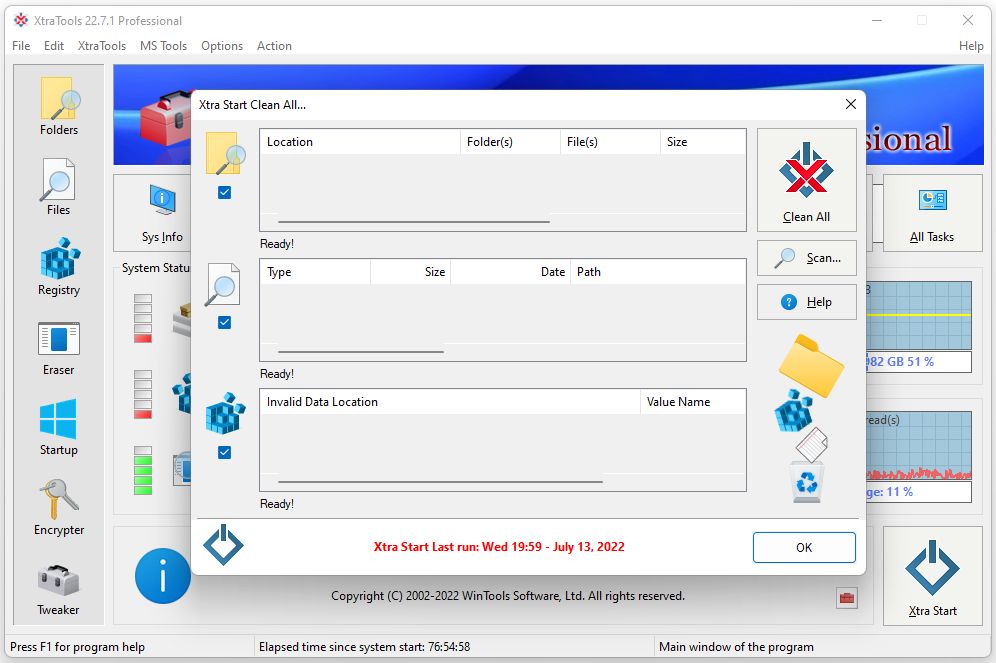Open the MS Tools menu
996x663 pixels.
point(163,46)
